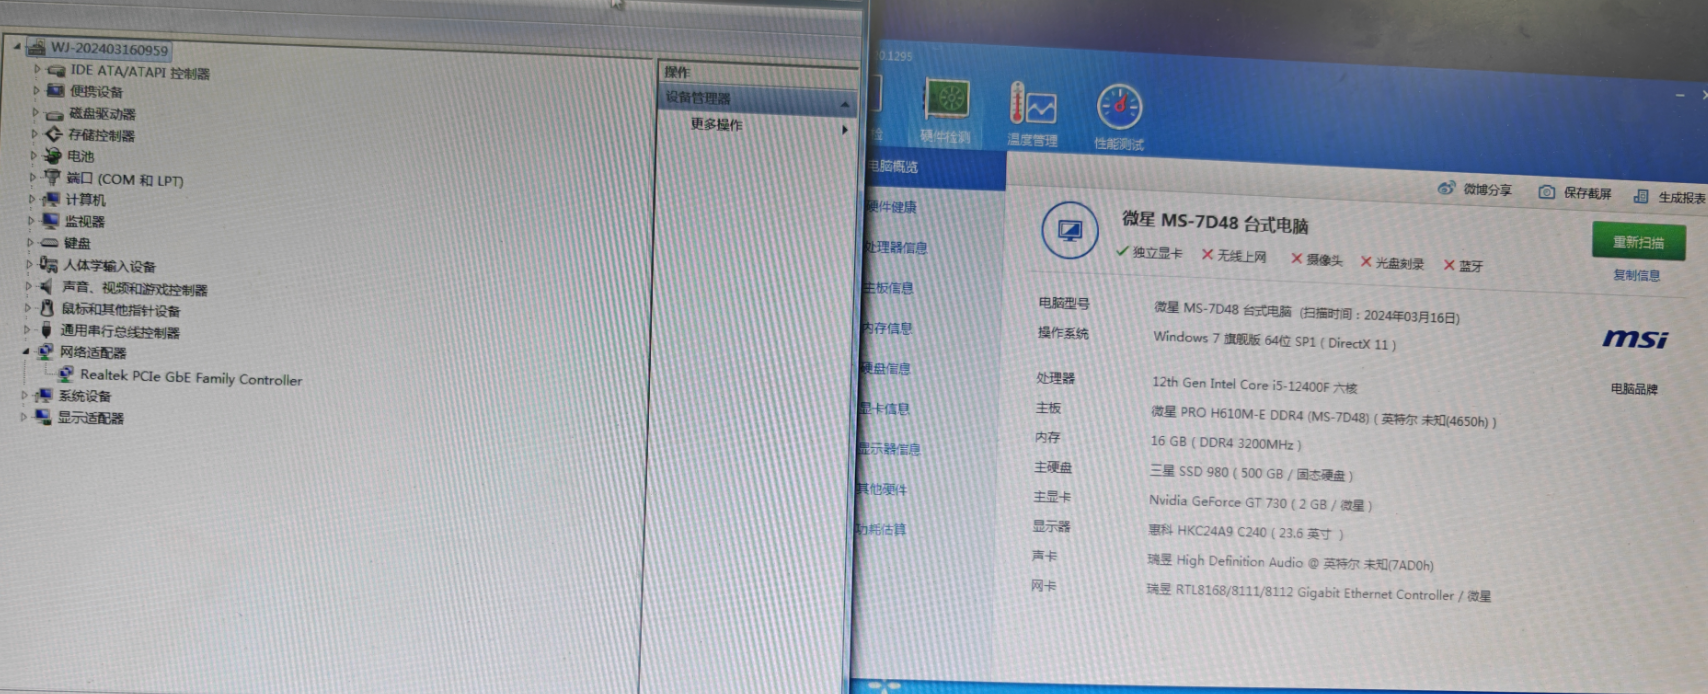1708x694 pixels.
Task: Open the 功耗估算 sidebar tab
Action: [880, 529]
